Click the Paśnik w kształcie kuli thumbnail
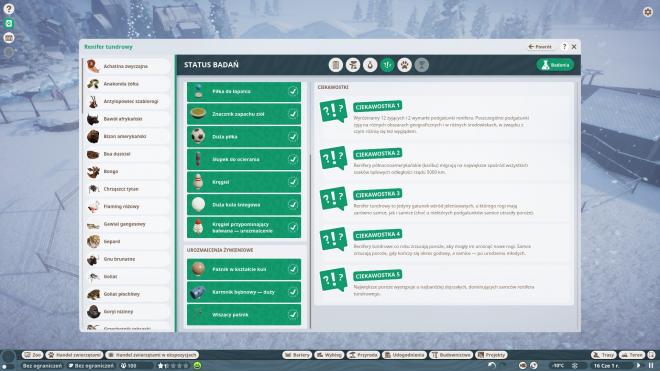The height and width of the screenshot is (371, 660). (x=198, y=269)
